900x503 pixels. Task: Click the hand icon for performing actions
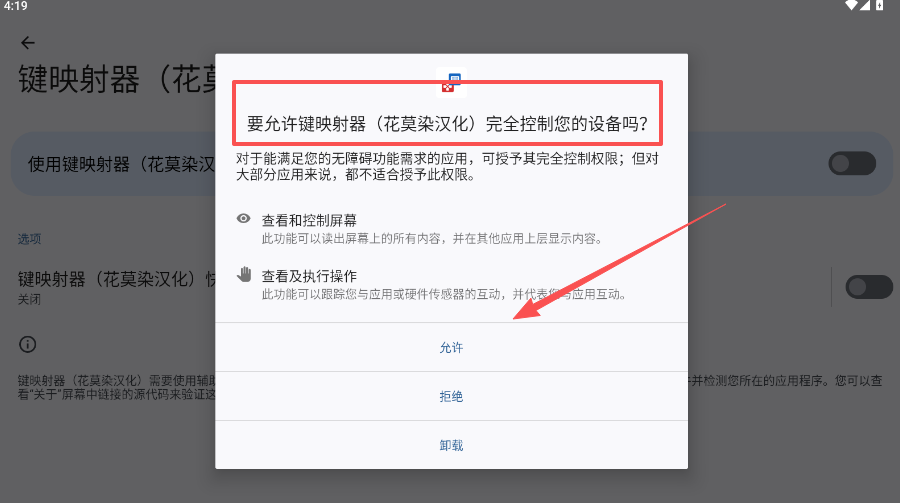tap(244, 274)
